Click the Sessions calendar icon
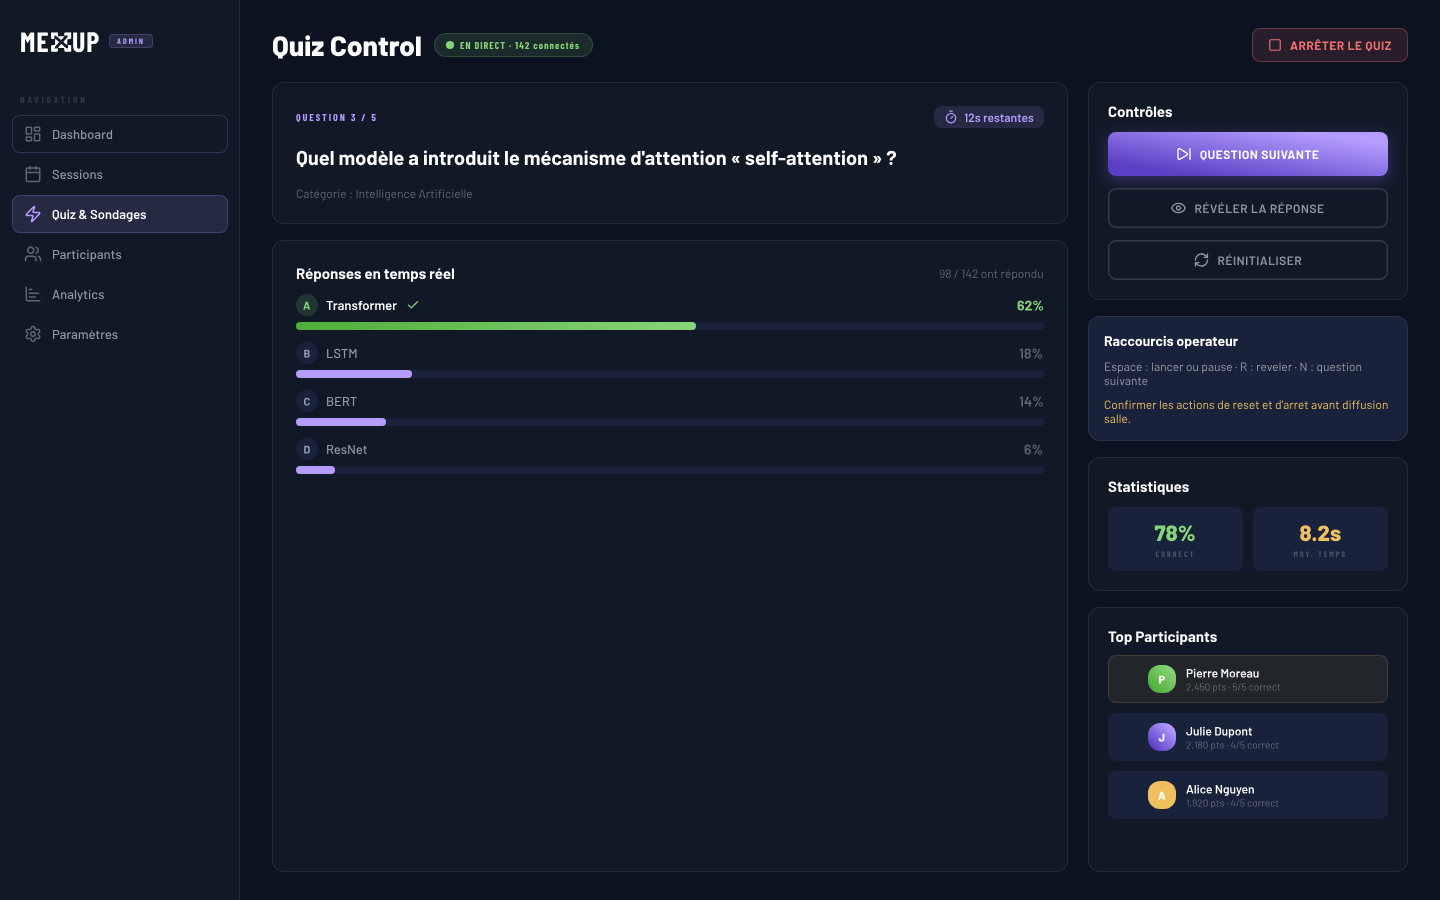Image resolution: width=1440 pixels, height=900 pixels. [x=33, y=174]
